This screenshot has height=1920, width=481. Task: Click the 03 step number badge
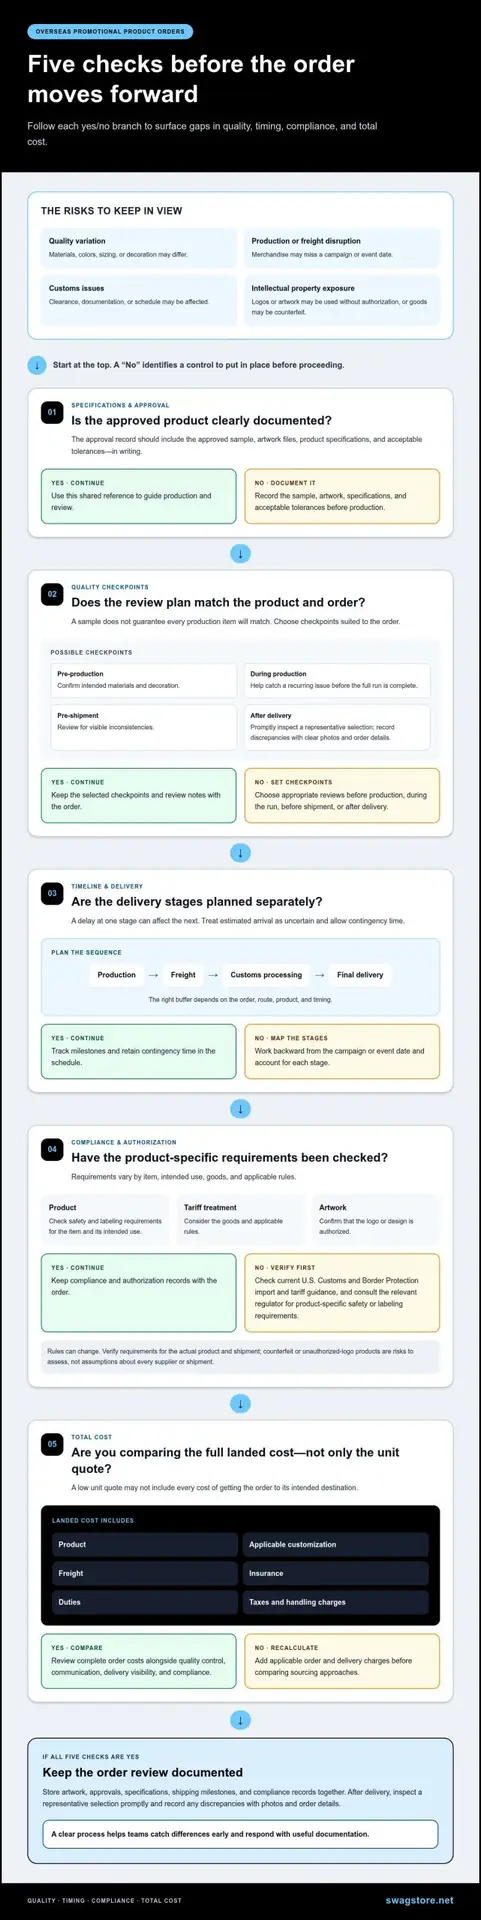point(52,893)
